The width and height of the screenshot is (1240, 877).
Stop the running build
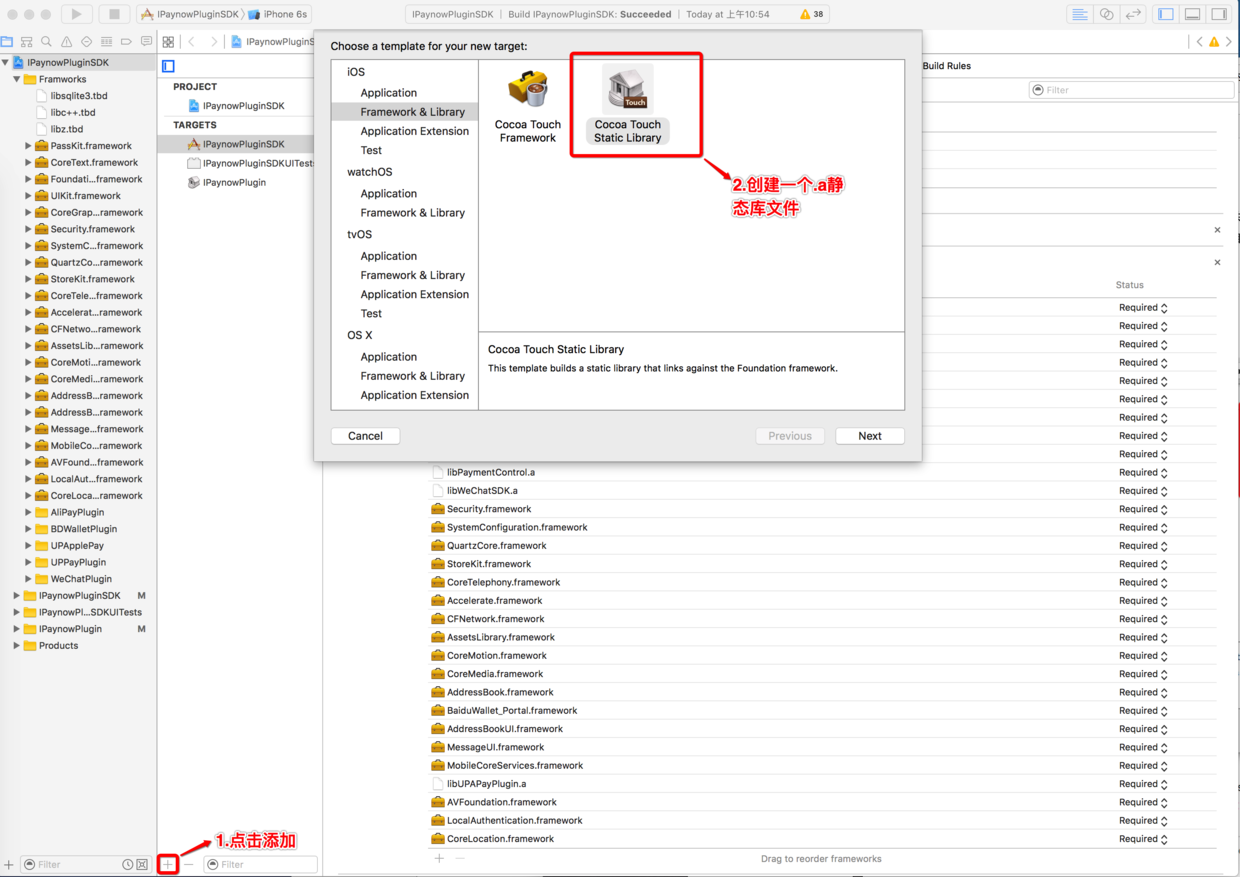pyautogui.click(x=114, y=14)
